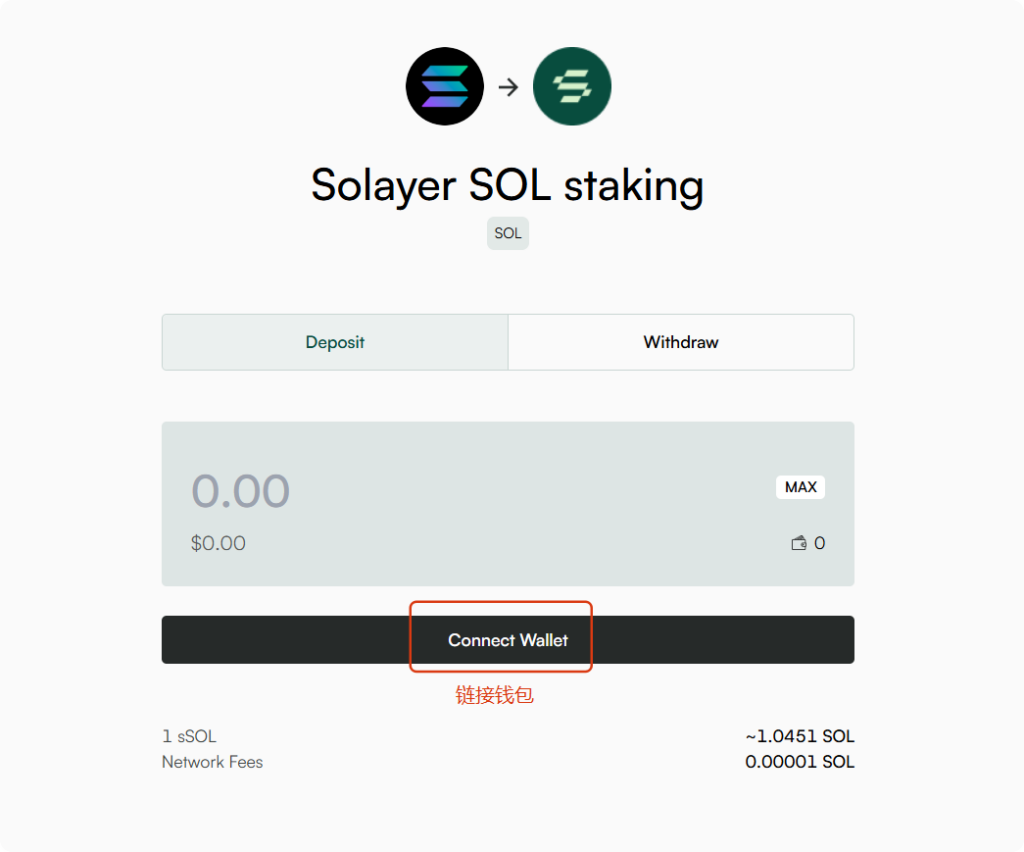The image size is (1024, 852).
Task: Switch to the Withdraw tab
Action: tap(680, 342)
